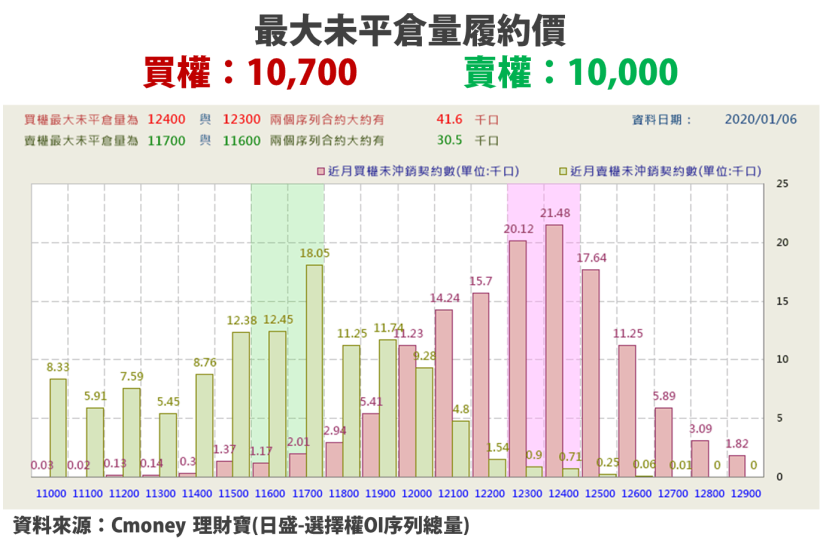Select the green value 30.5
This screenshot has height=550, width=820.
[449, 140]
